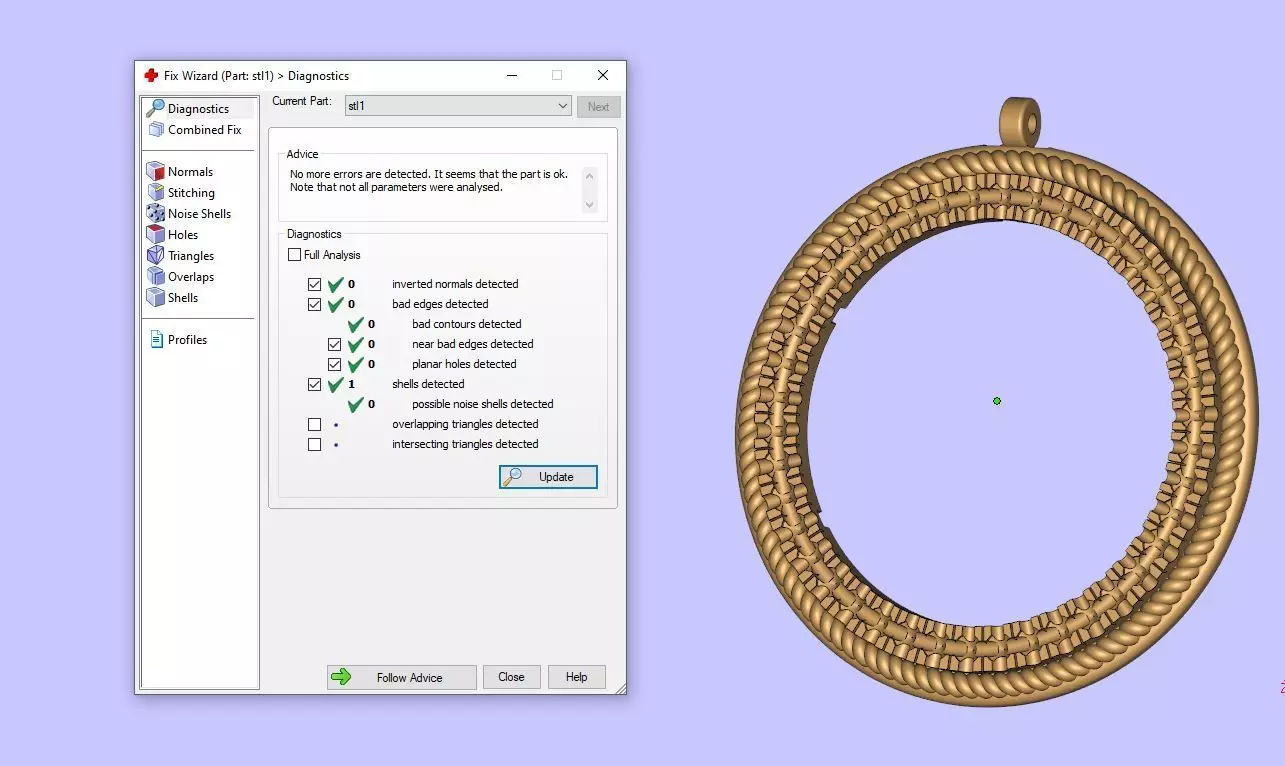Click the 'shells detected' text
Screen dimensions: 1285x766
click(428, 384)
